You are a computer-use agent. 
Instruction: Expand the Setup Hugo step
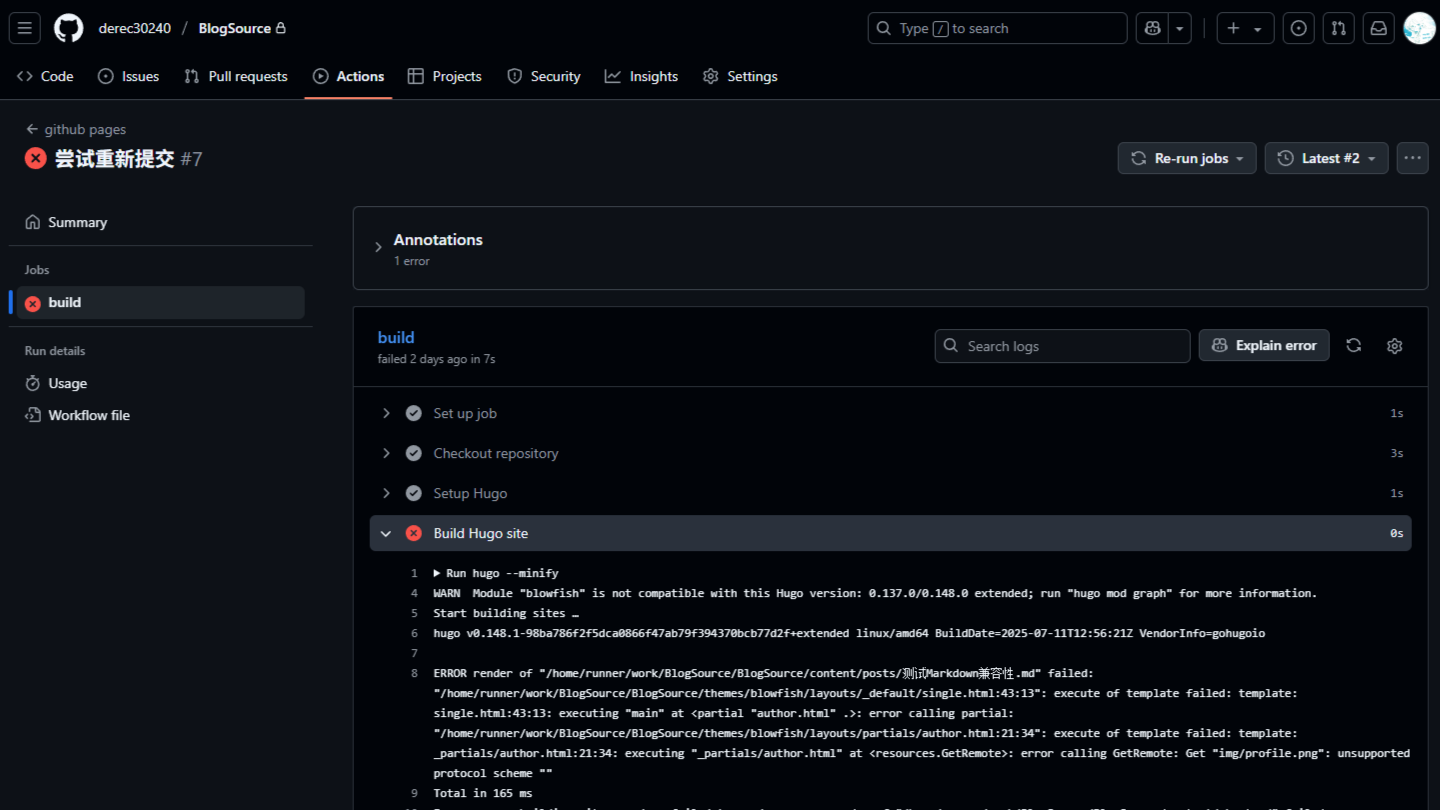coord(890,493)
